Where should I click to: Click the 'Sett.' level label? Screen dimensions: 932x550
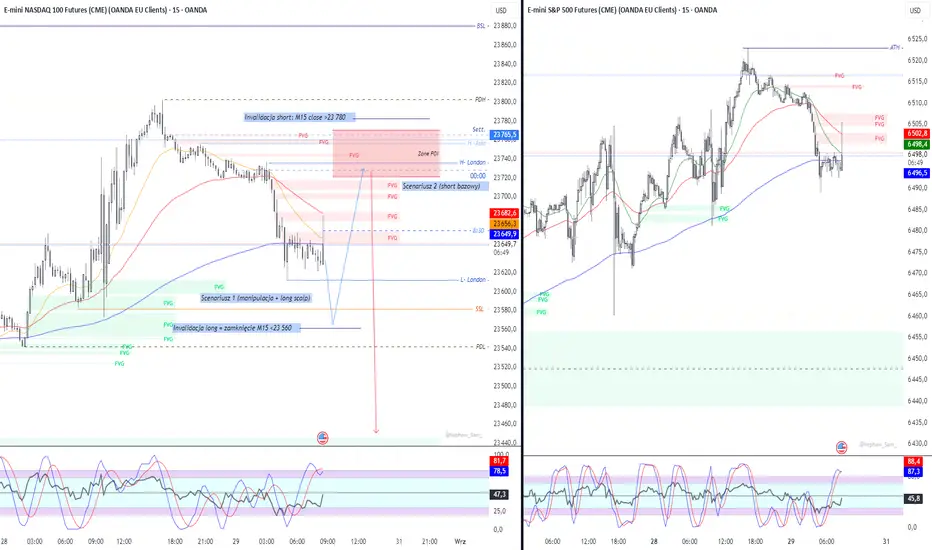point(479,129)
